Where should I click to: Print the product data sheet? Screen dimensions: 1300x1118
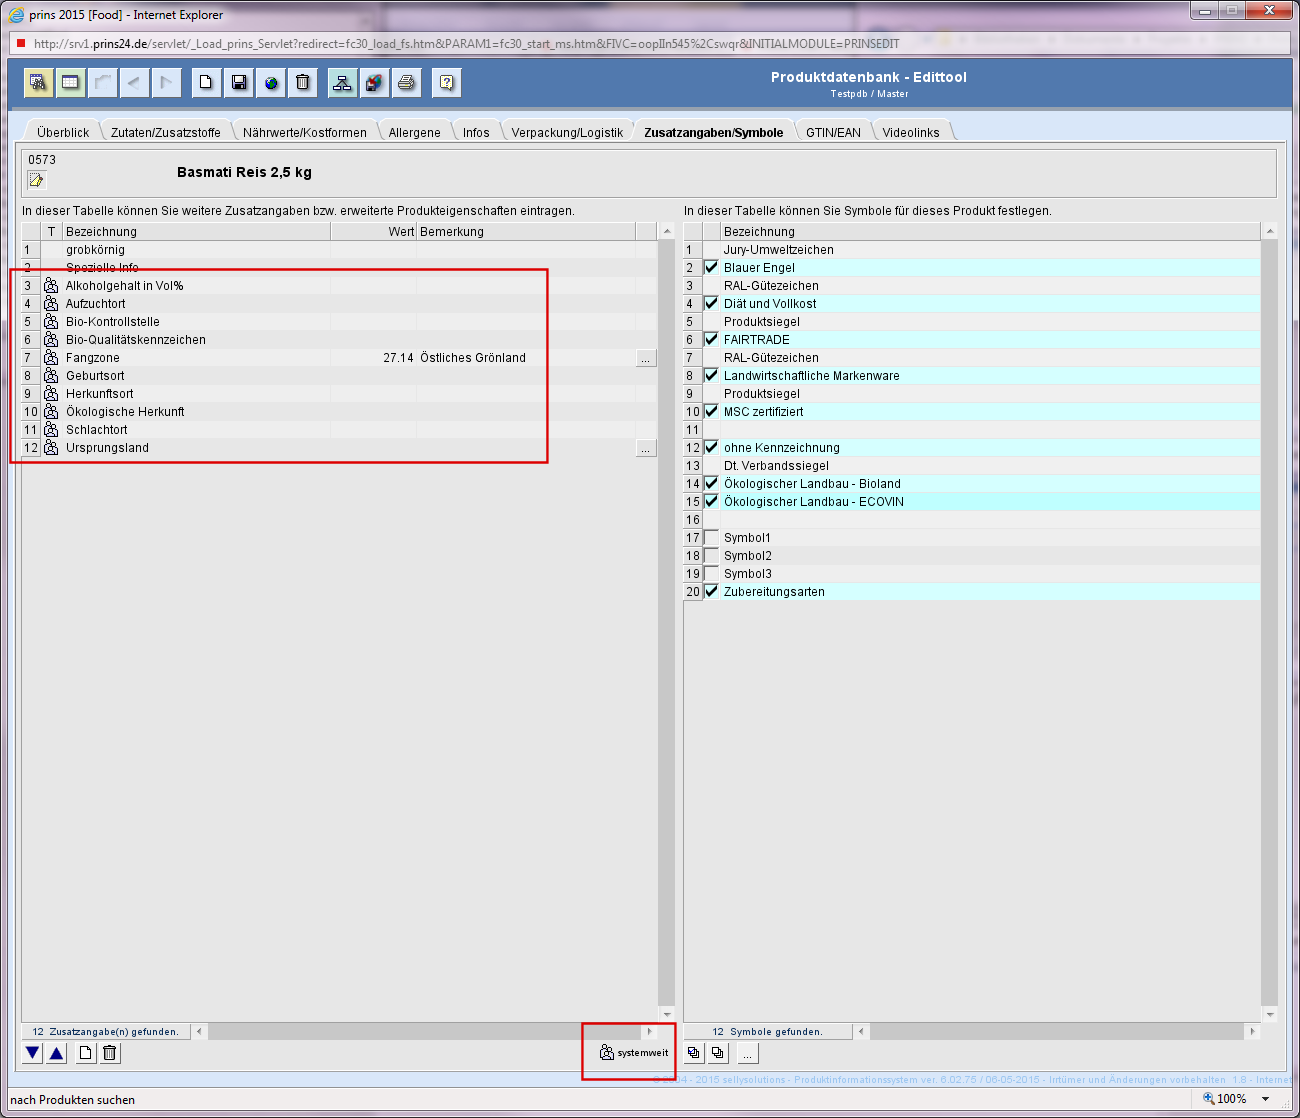coord(406,82)
